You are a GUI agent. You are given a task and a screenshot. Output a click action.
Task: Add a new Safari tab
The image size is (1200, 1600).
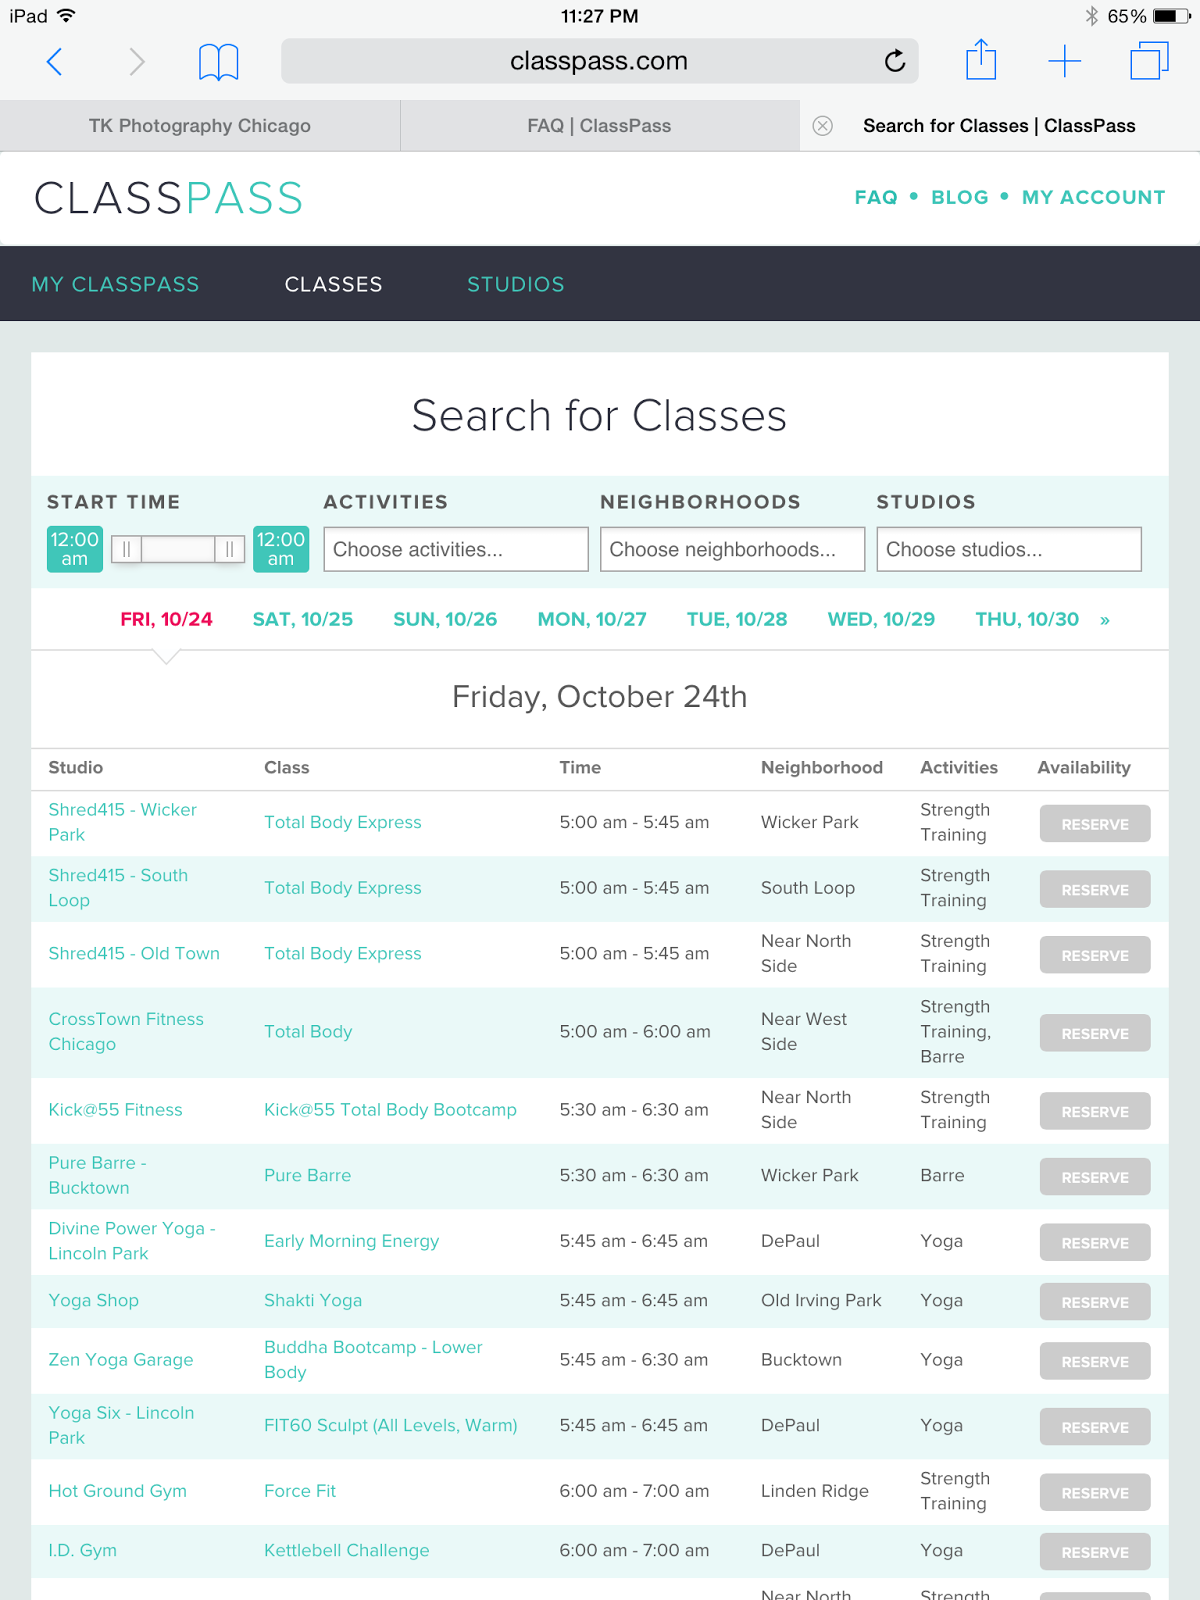[x=1065, y=61]
